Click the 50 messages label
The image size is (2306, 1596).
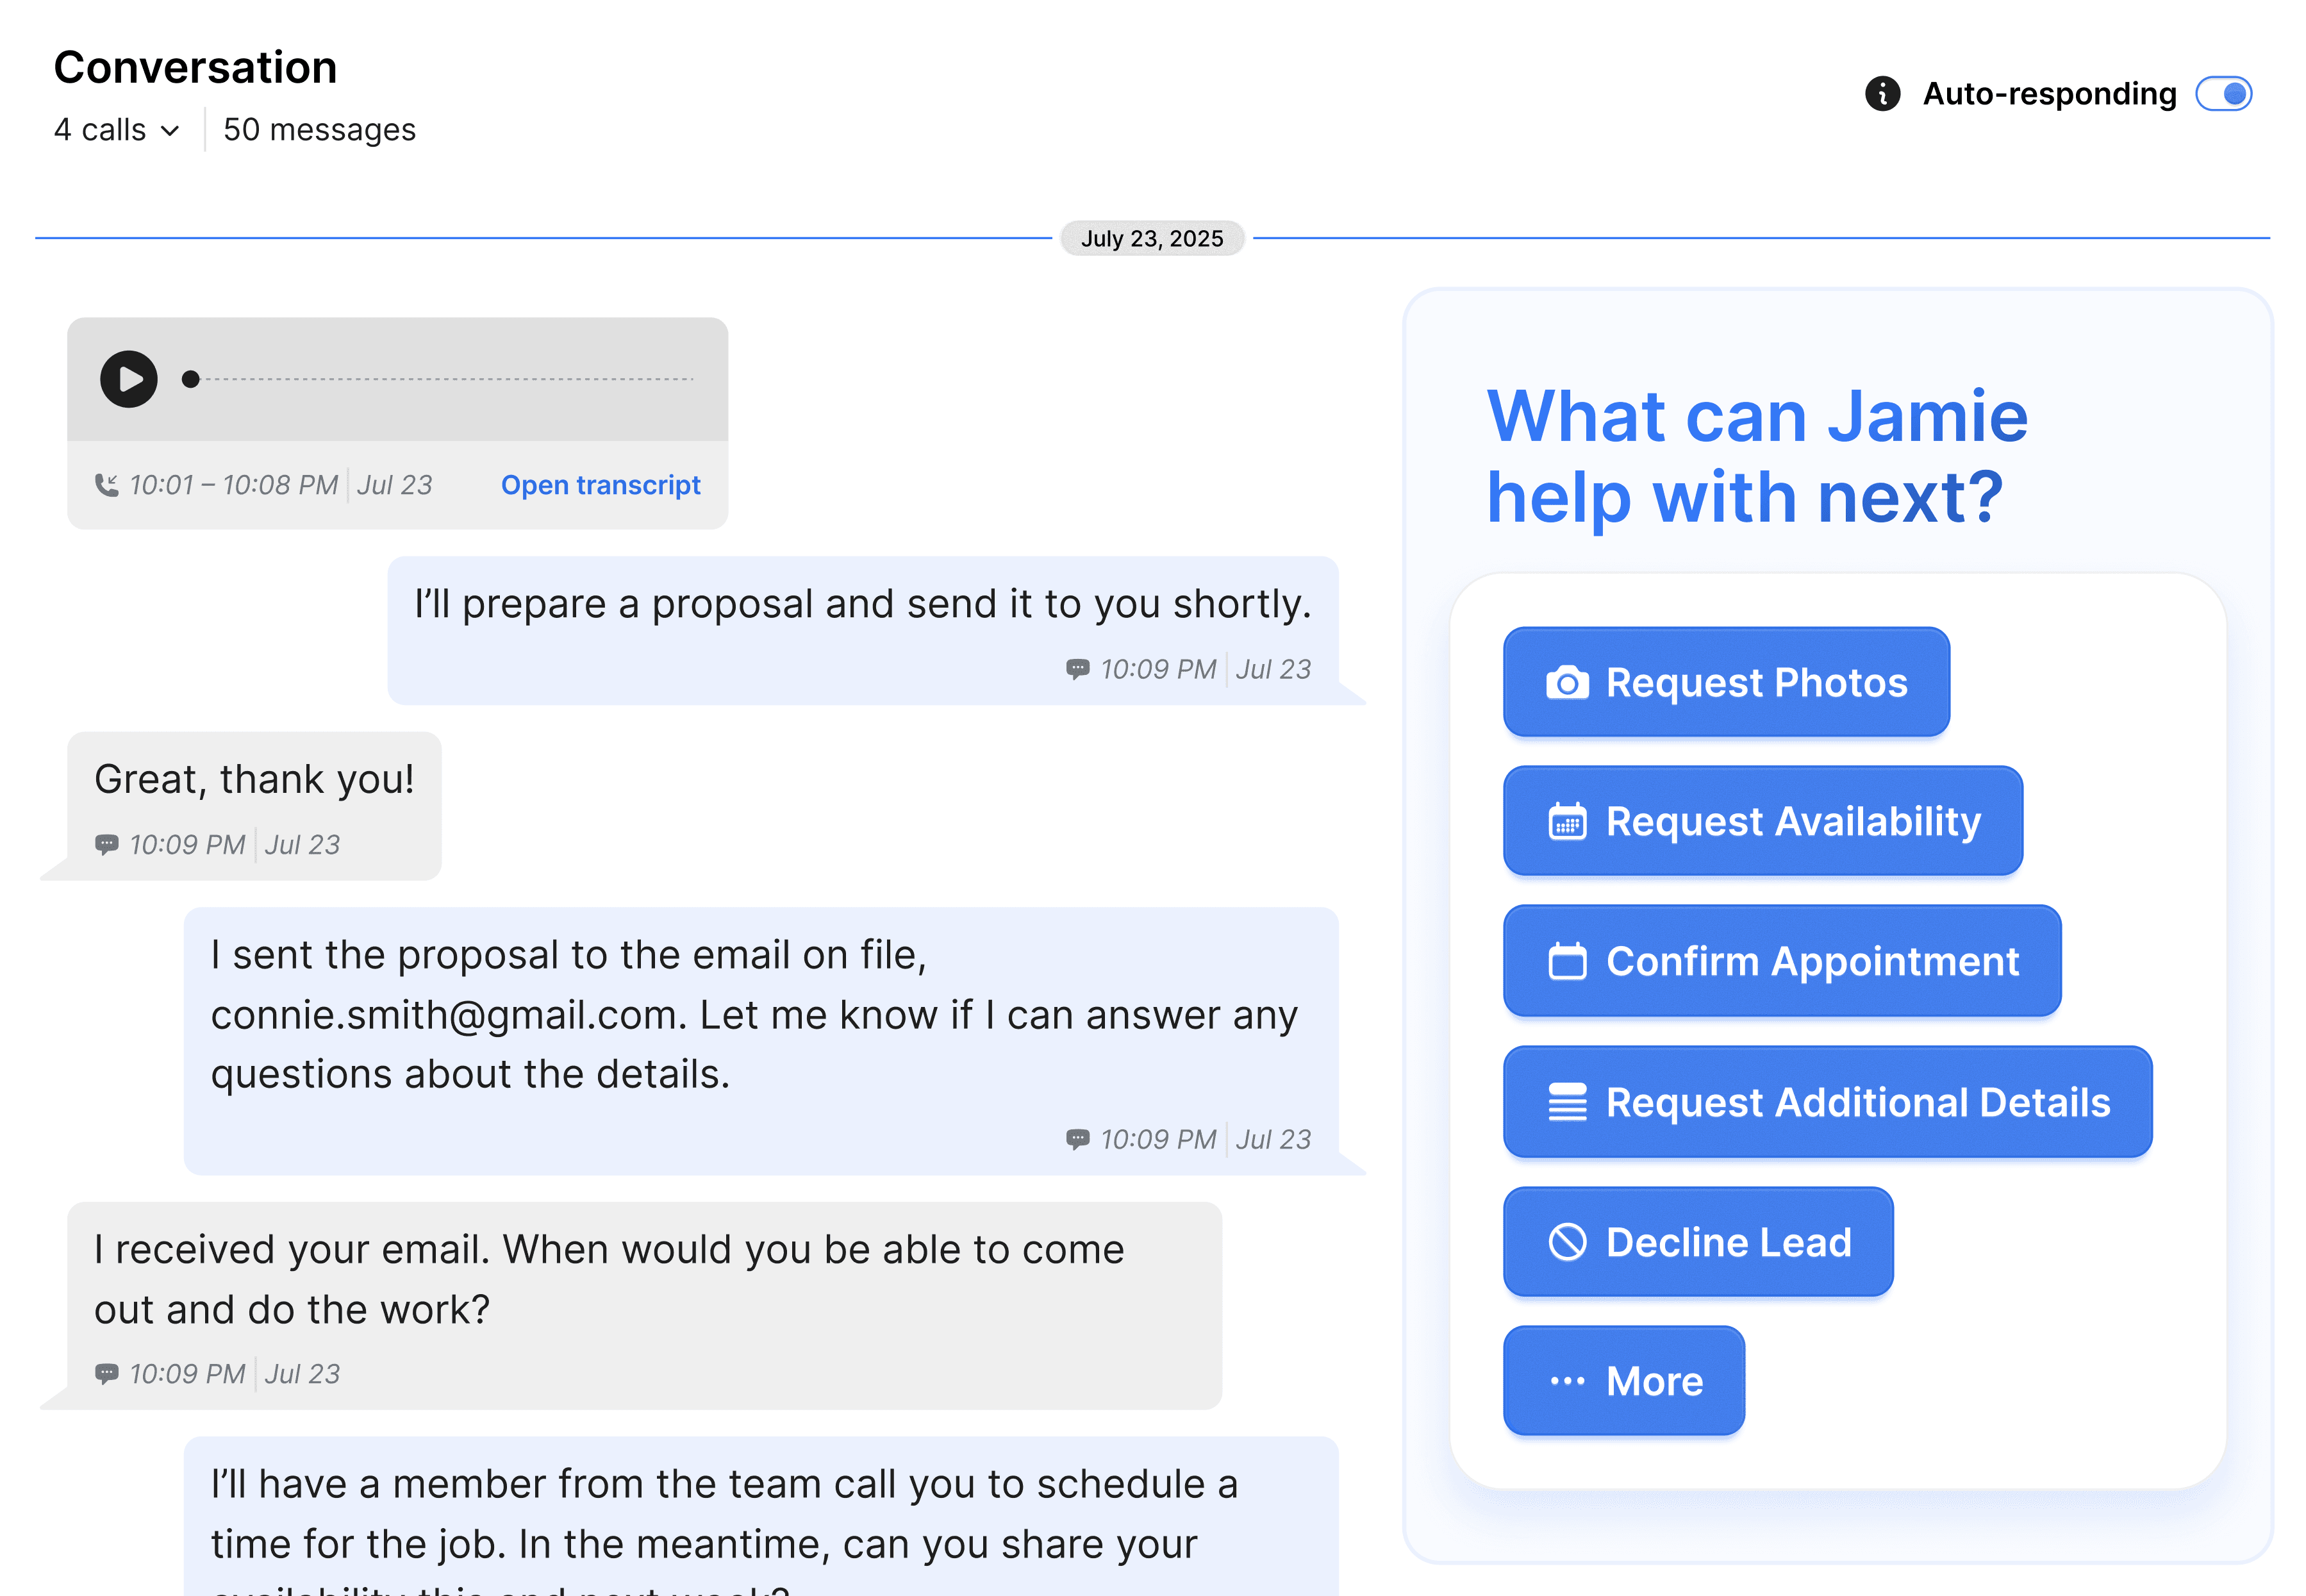(319, 130)
